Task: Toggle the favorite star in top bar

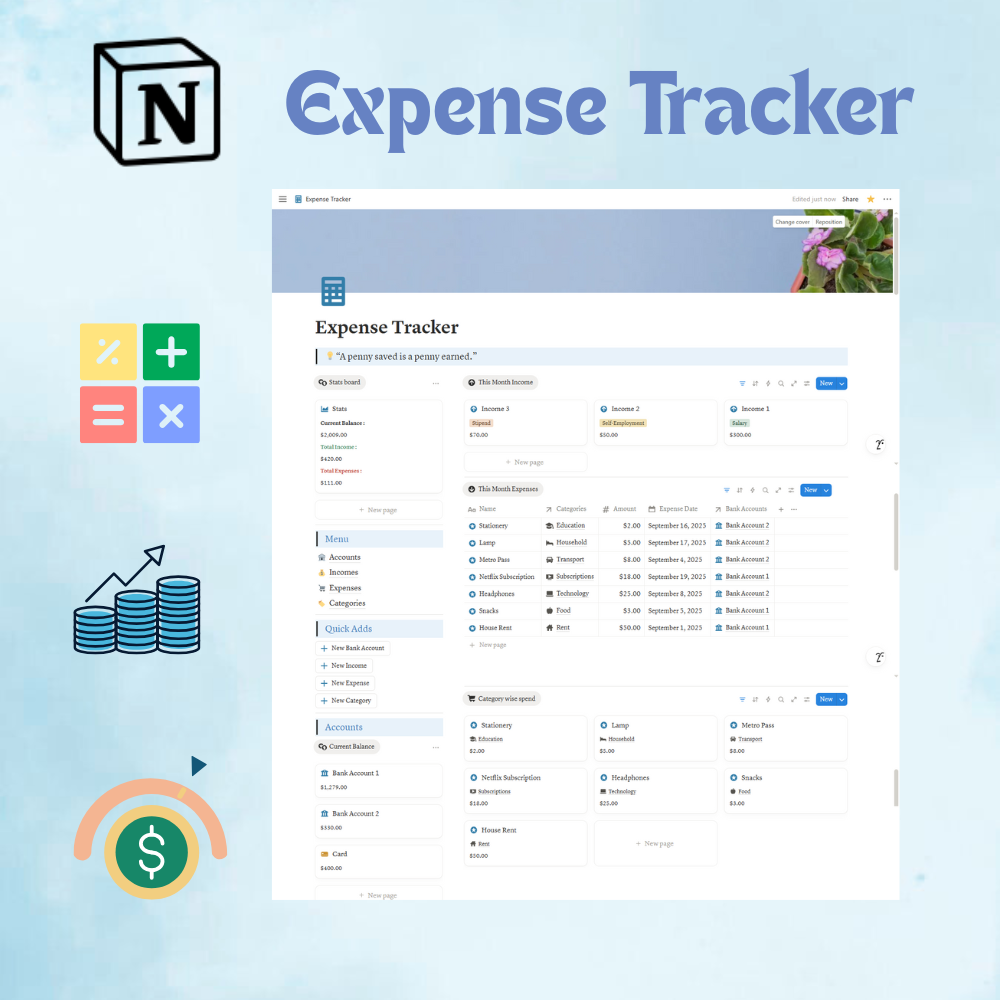Action: (871, 199)
